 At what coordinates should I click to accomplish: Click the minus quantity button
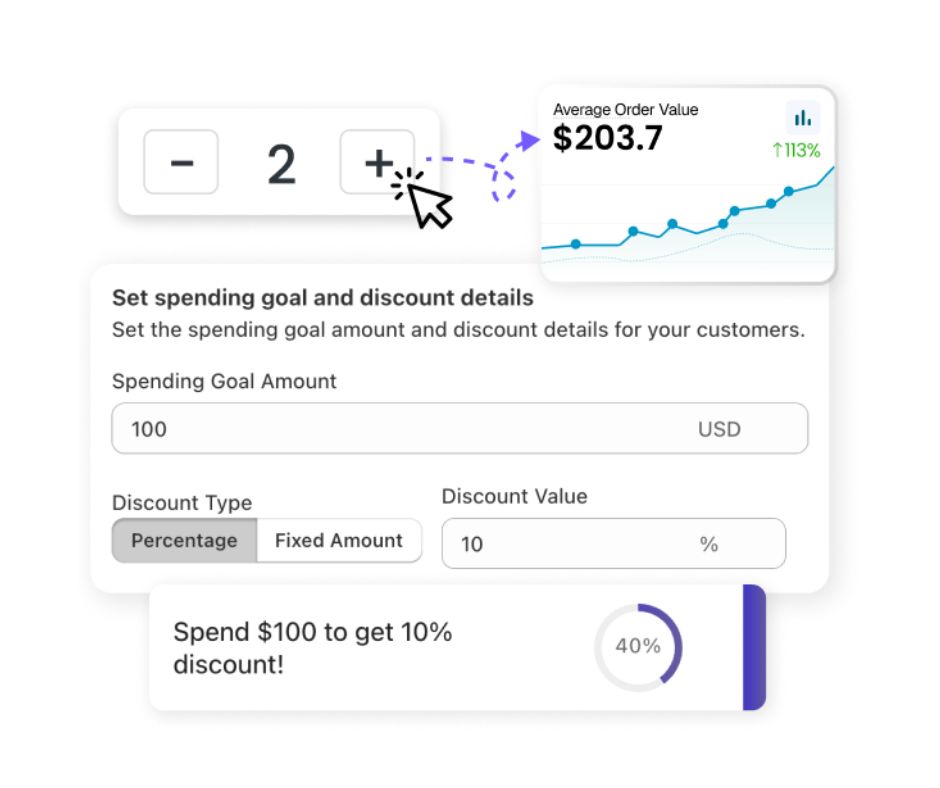(181, 162)
